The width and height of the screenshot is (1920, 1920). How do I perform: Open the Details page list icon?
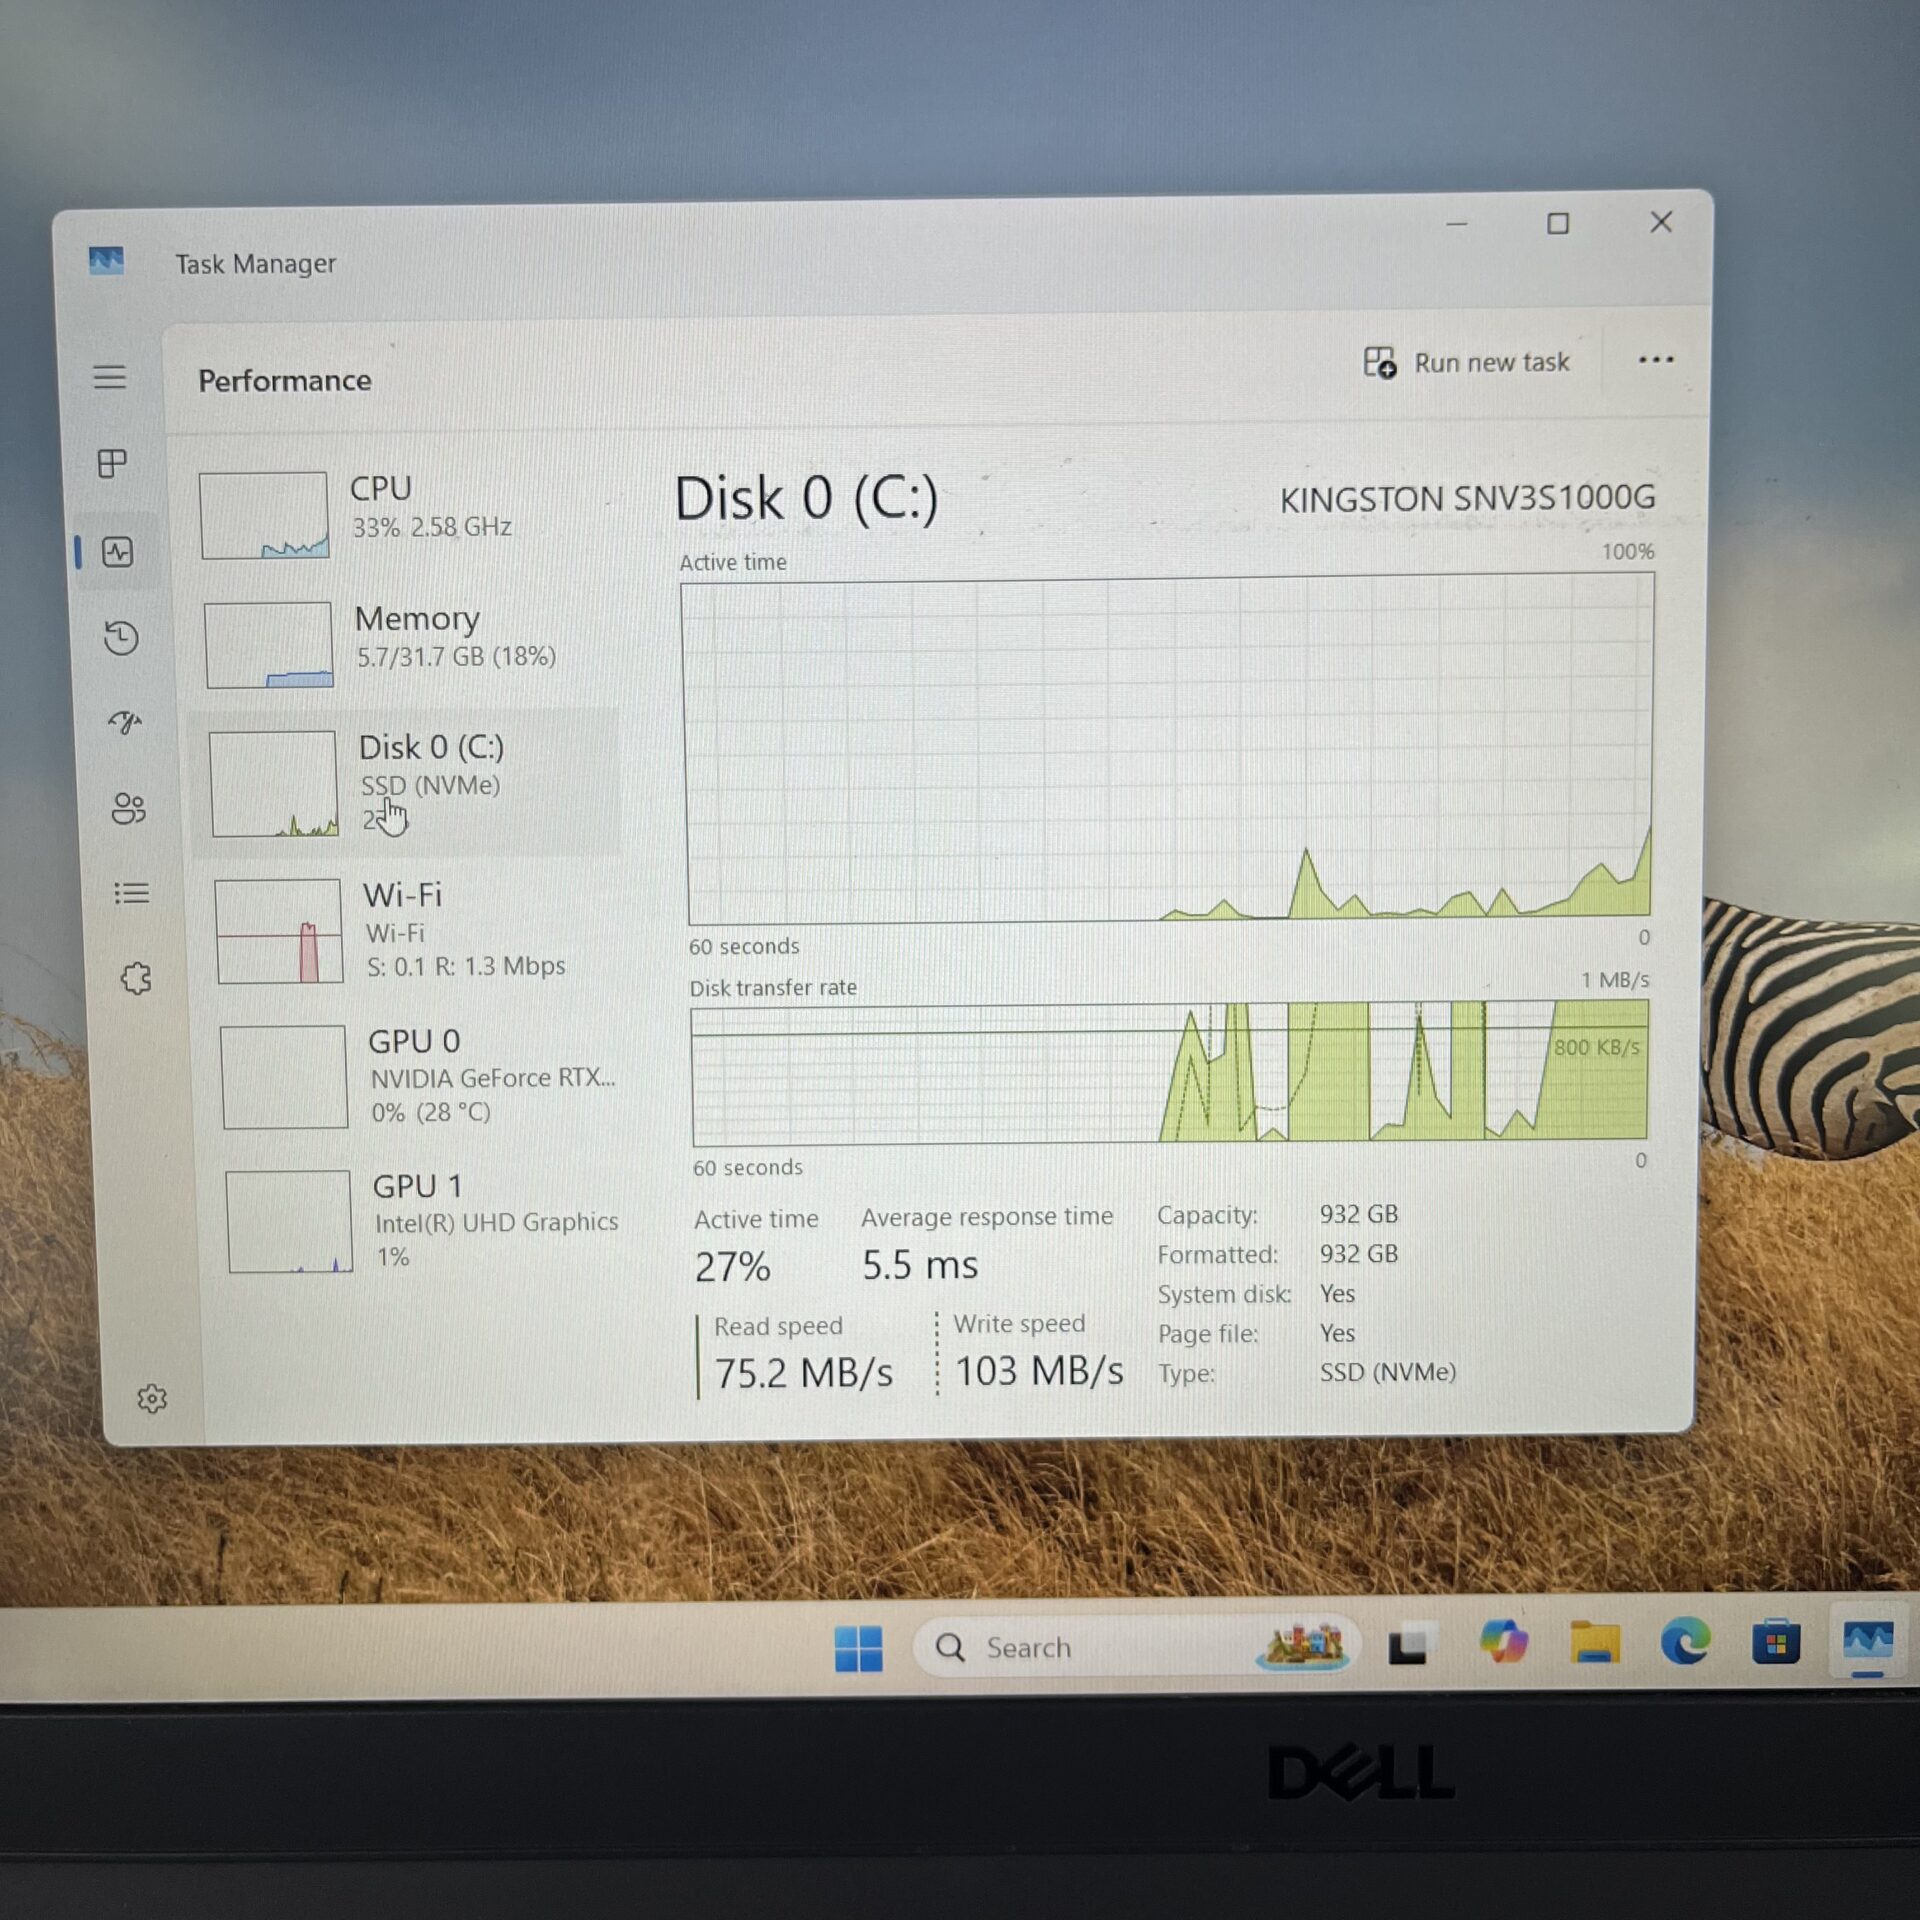pos(131,893)
